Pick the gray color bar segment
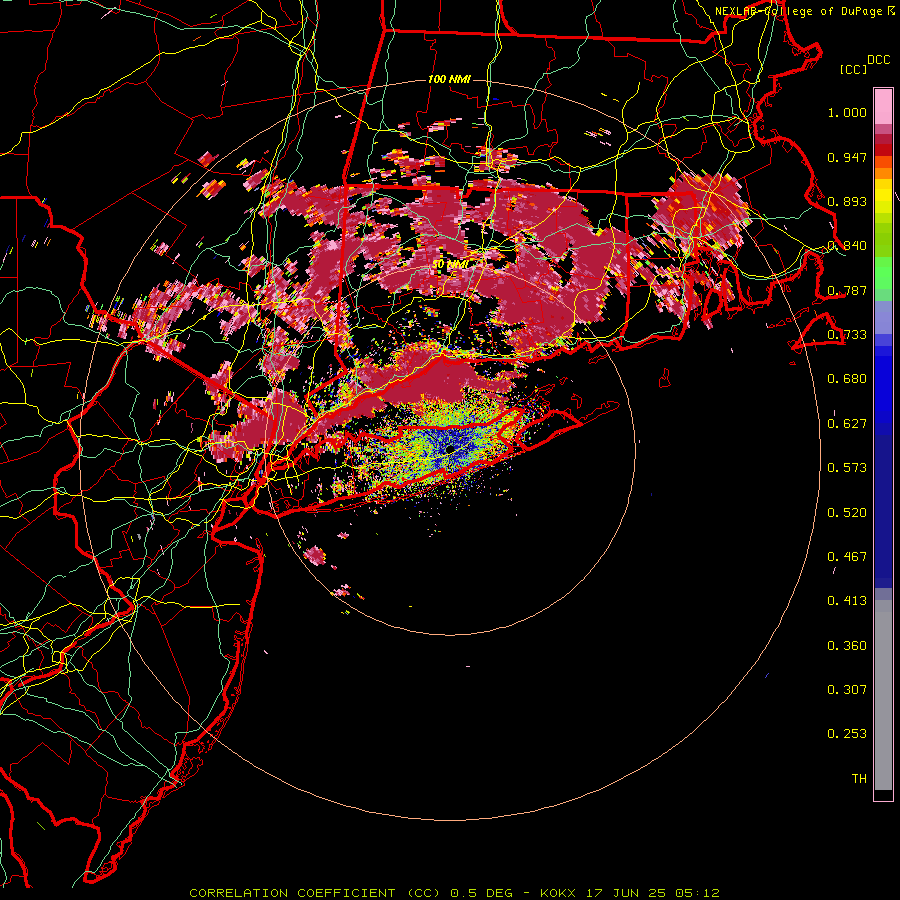The width and height of the screenshot is (900, 900). pyautogui.click(x=883, y=695)
